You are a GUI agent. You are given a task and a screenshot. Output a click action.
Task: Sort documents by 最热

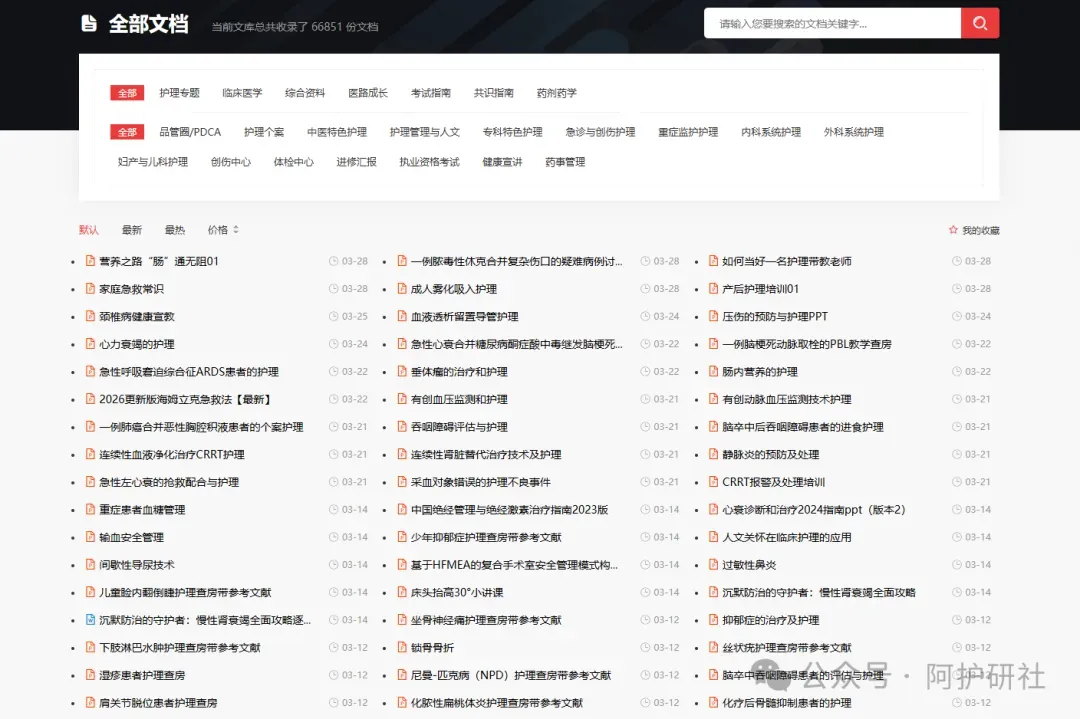point(175,229)
